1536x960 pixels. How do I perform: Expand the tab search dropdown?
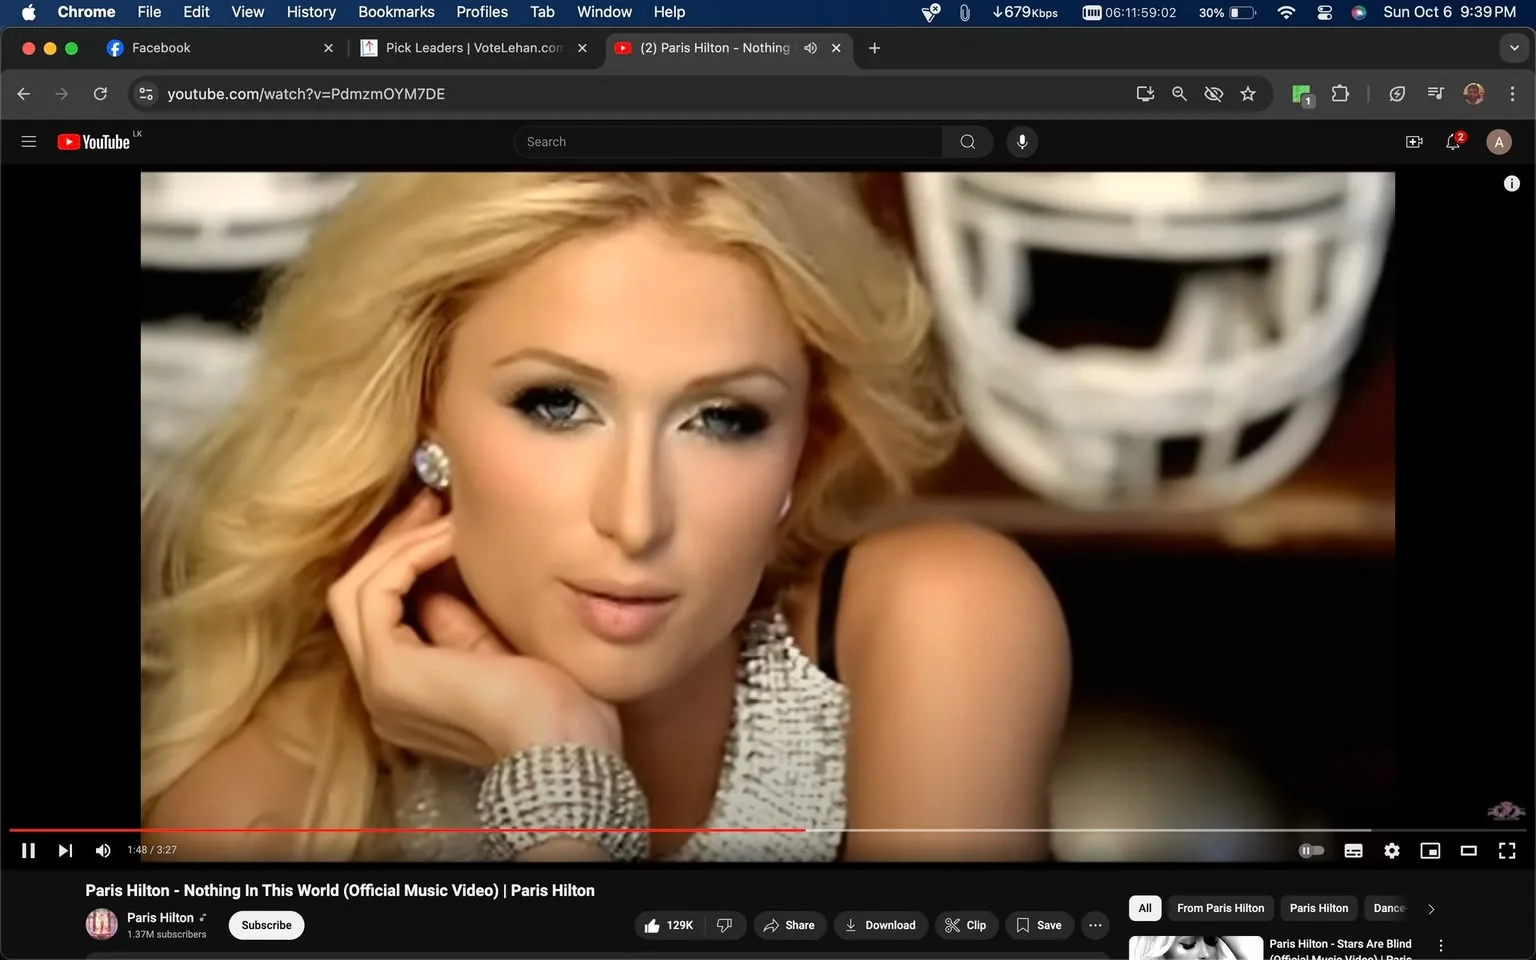1514,48
